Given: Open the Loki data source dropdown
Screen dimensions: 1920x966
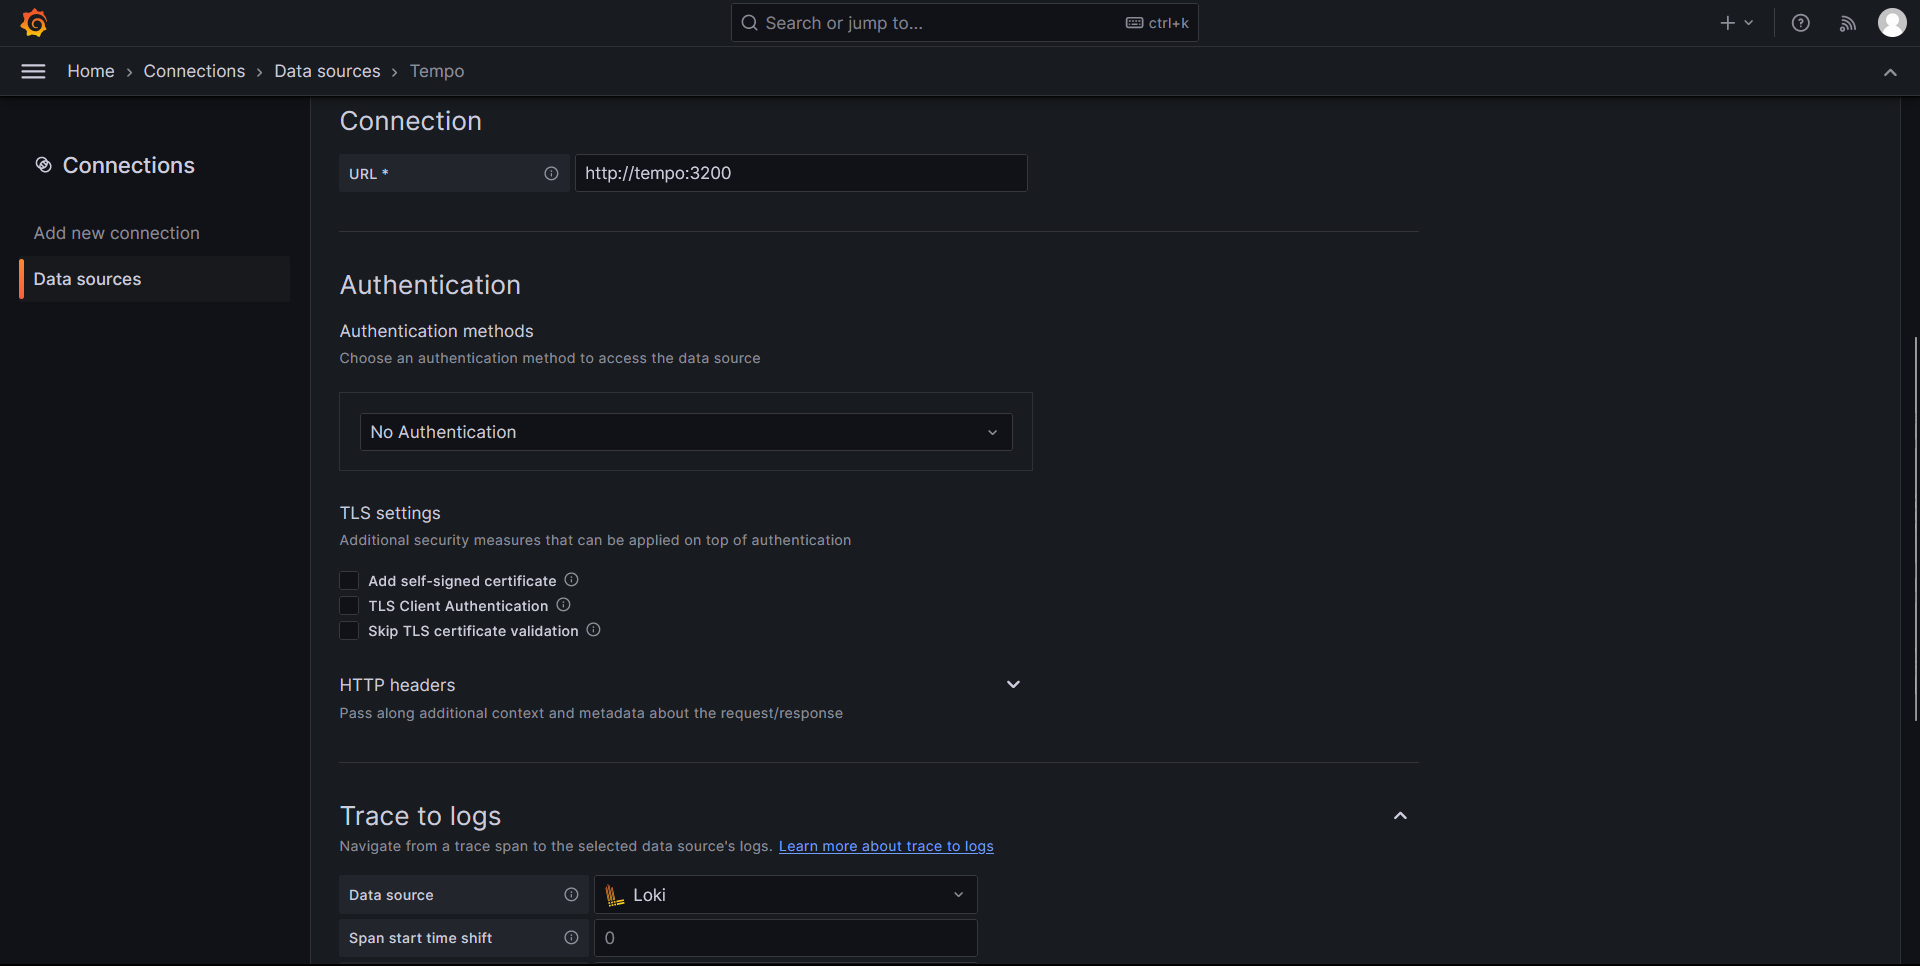Looking at the screenshot, I should (x=785, y=895).
